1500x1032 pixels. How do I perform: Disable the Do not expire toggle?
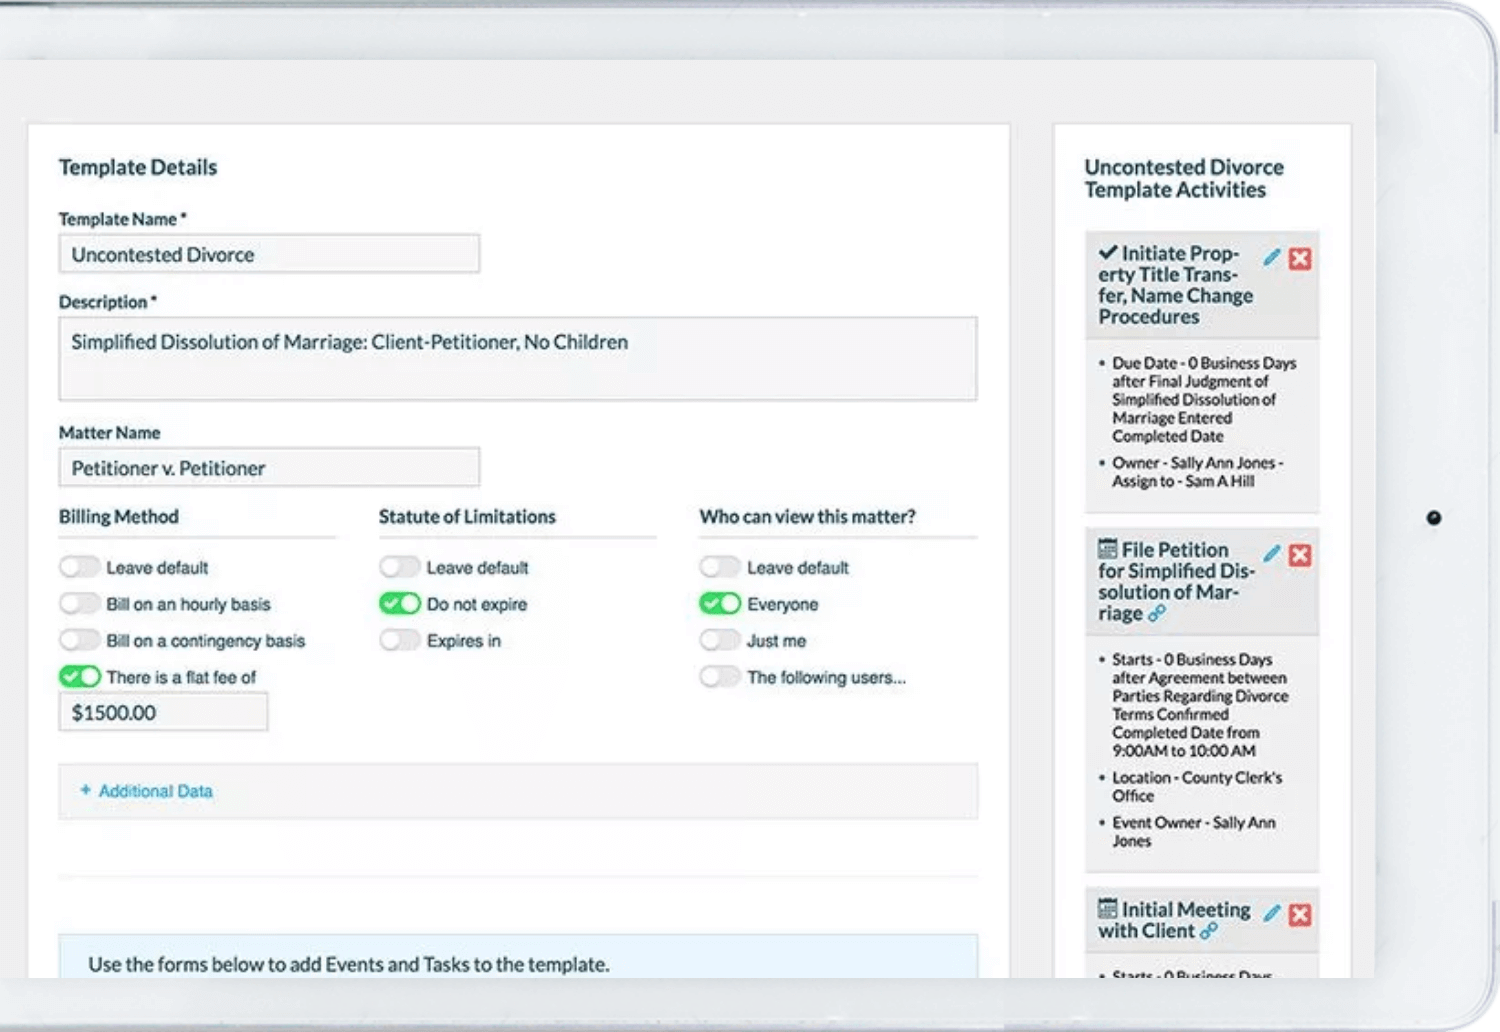click(x=399, y=604)
